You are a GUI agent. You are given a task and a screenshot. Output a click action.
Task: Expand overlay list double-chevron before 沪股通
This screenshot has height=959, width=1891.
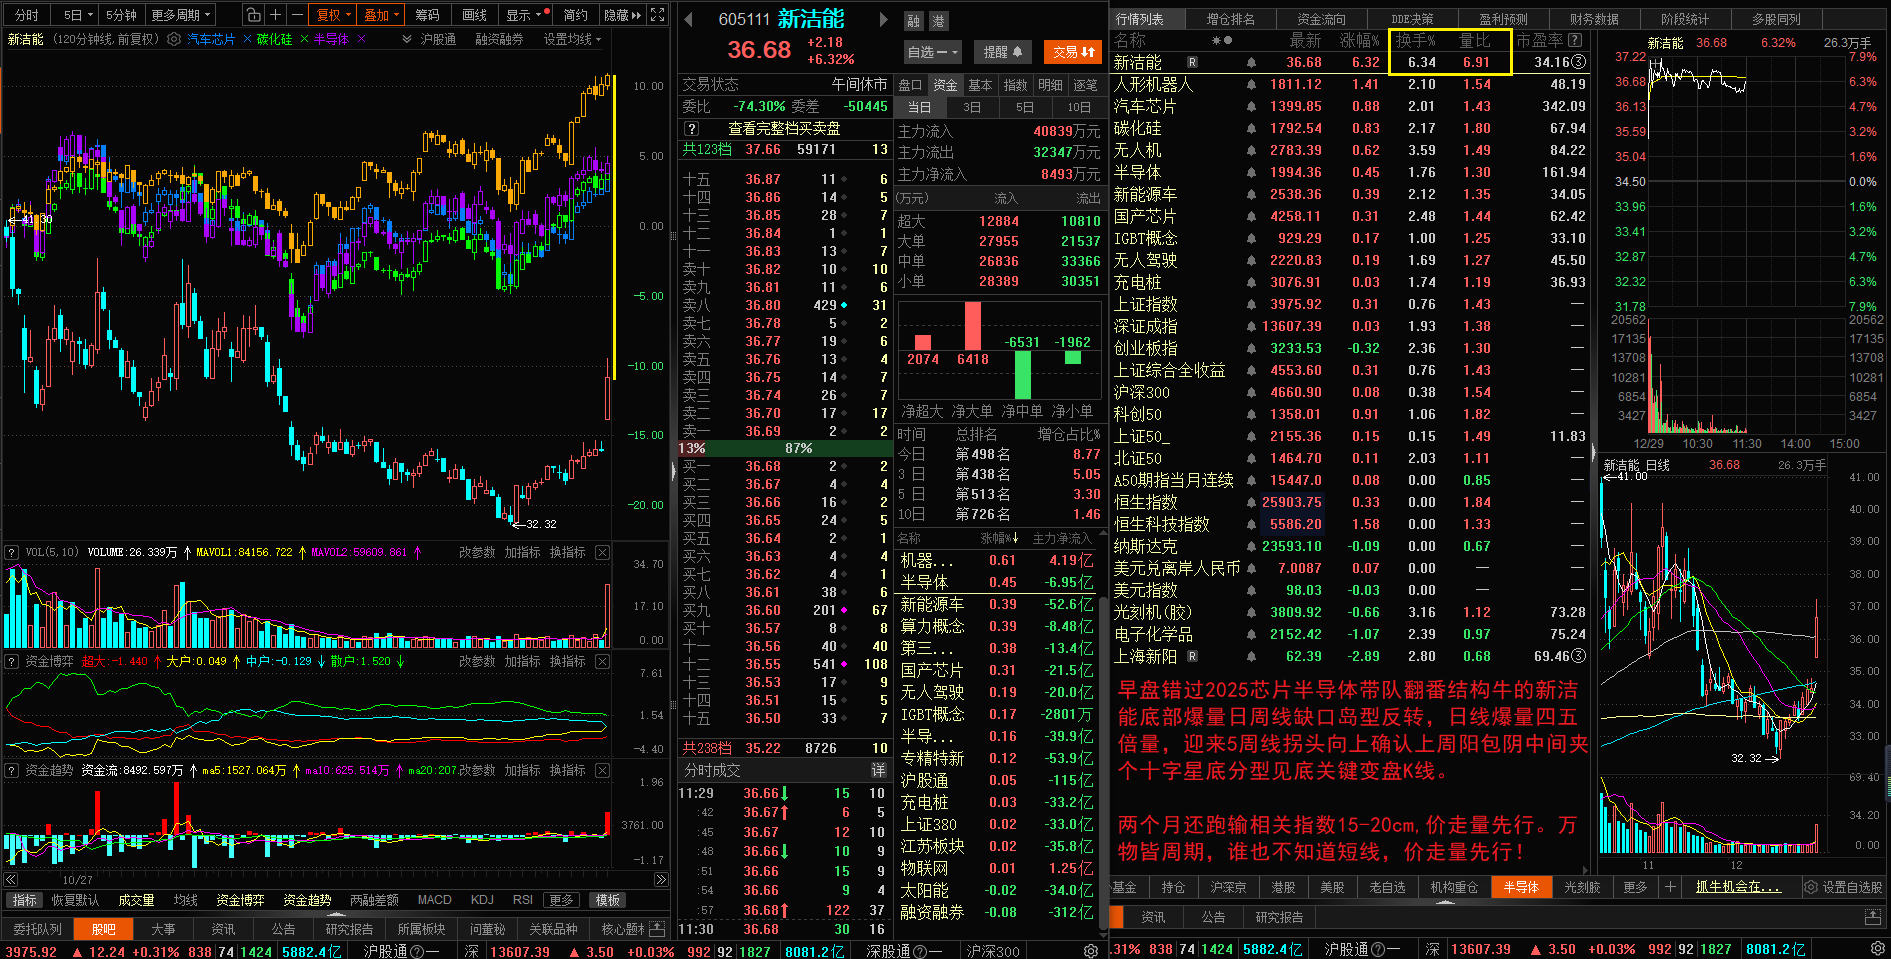(x=407, y=39)
